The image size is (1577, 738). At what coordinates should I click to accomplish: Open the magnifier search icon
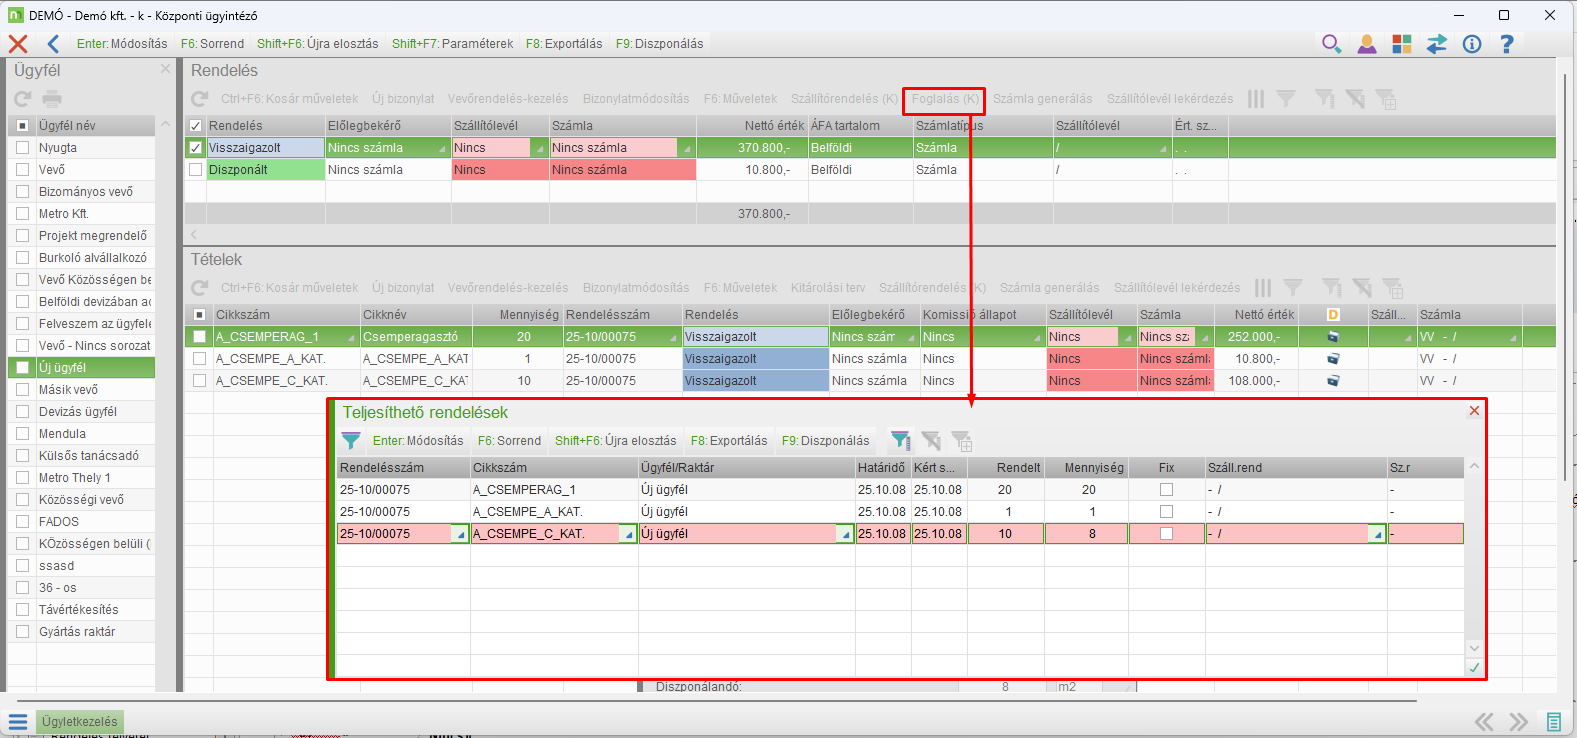click(1331, 44)
